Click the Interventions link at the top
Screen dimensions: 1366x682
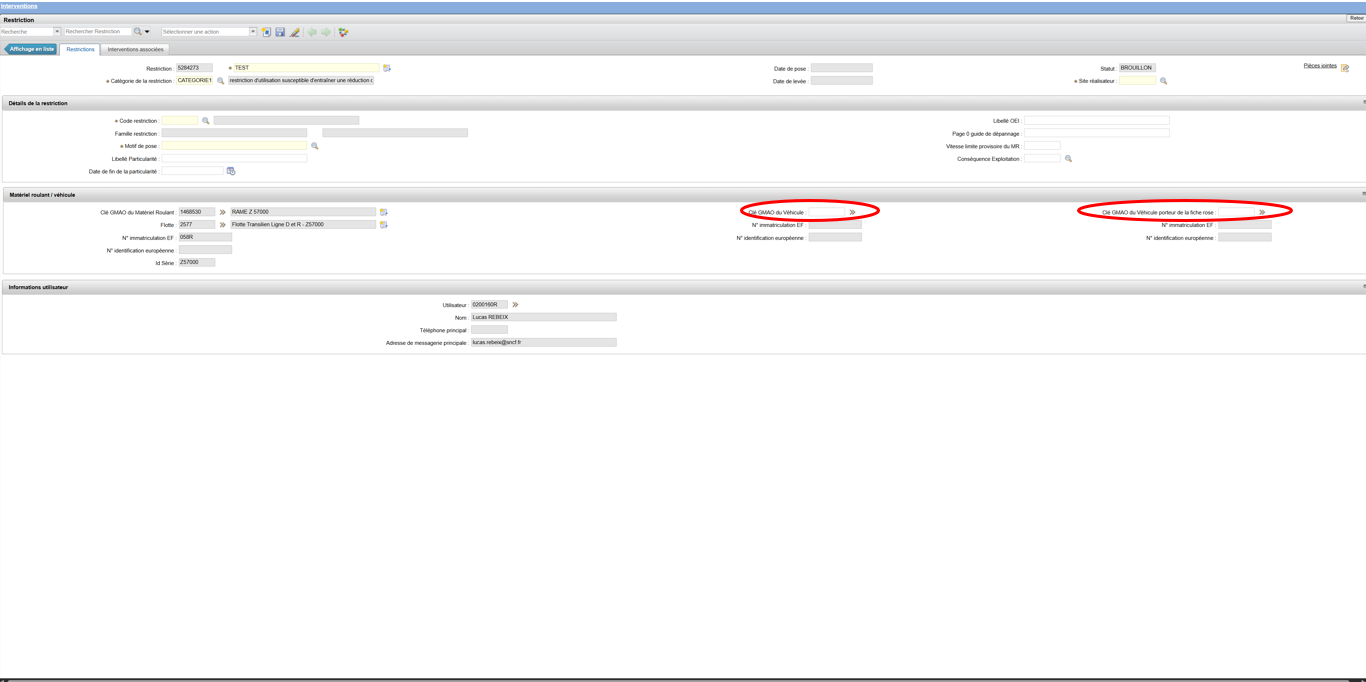(x=19, y=6)
